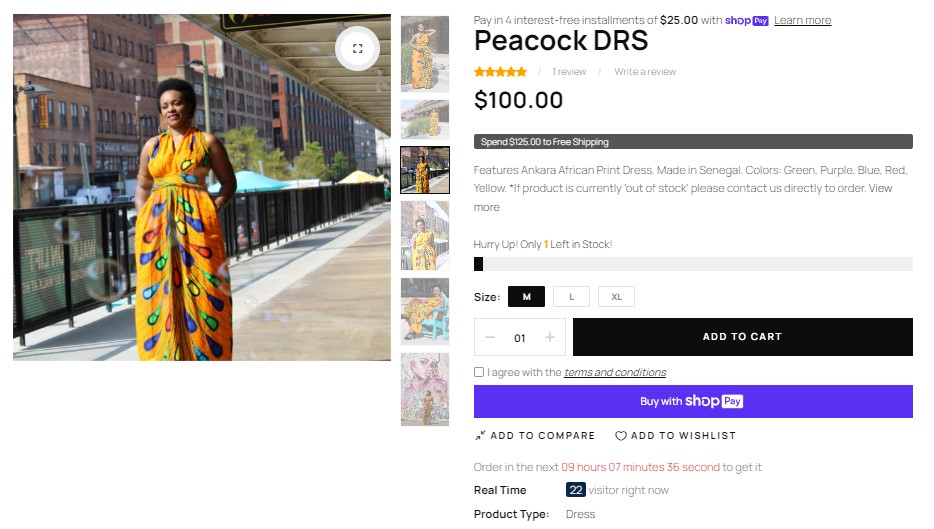934x529 pixels.
Task: Show the first dress thumbnail image
Action: pyautogui.click(x=425, y=54)
